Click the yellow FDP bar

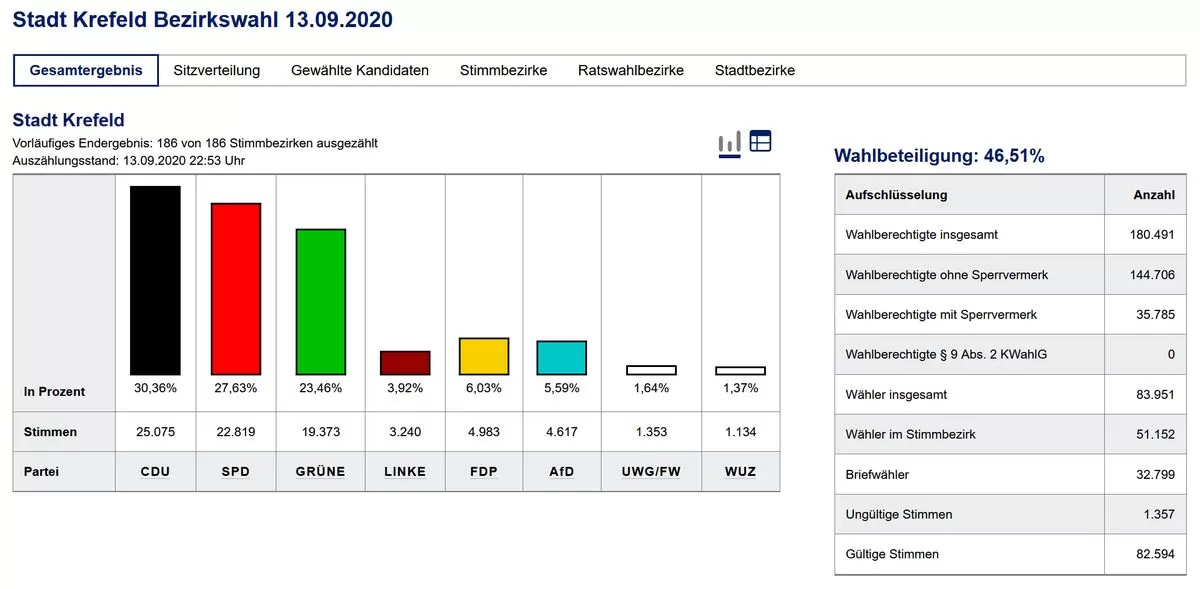[x=484, y=356]
